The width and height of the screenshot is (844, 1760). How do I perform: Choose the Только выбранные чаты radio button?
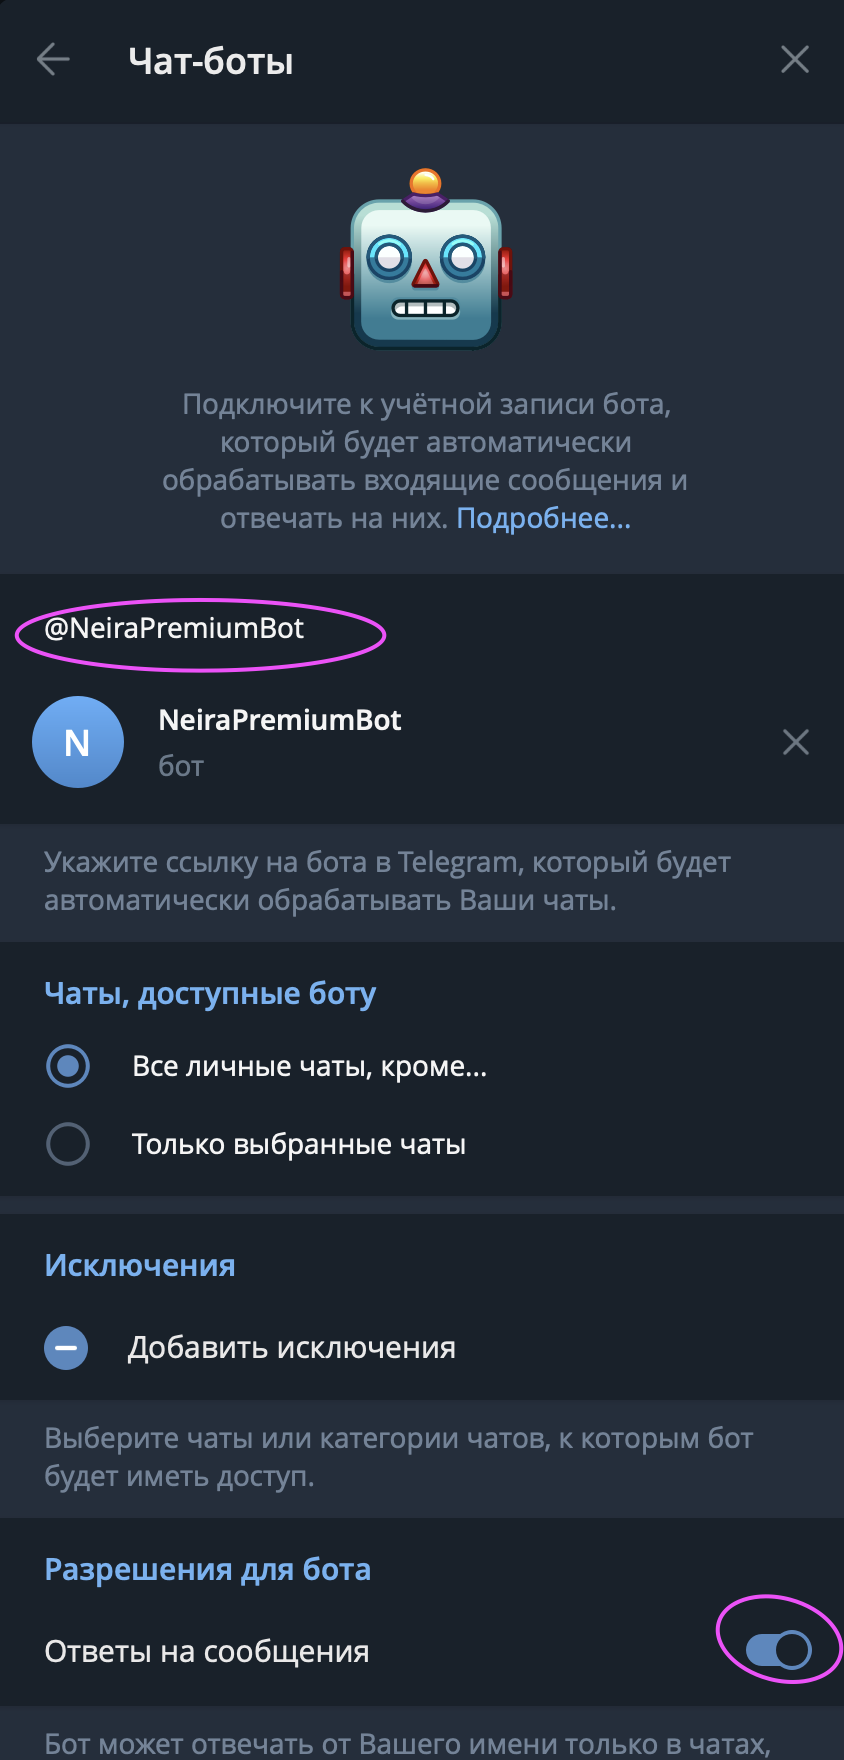[68, 1144]
